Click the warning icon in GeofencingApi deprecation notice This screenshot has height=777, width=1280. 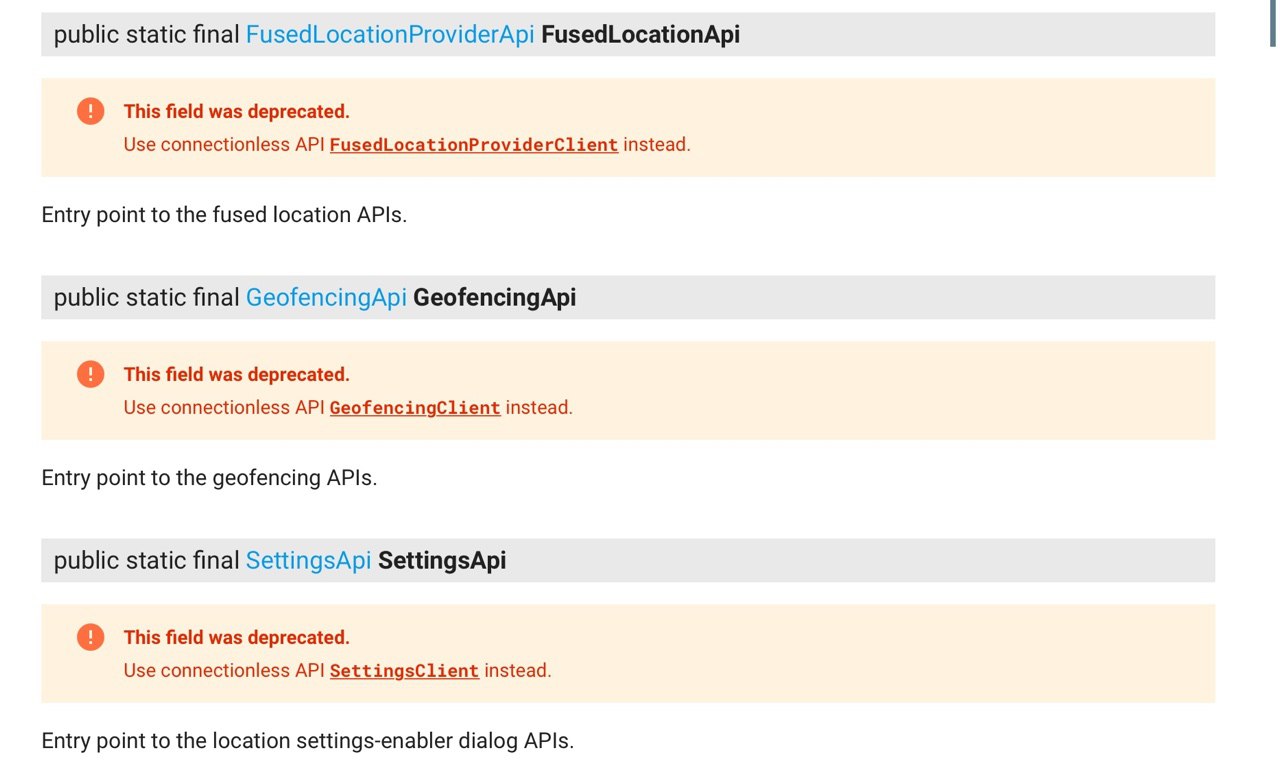(x=90, y=374)
